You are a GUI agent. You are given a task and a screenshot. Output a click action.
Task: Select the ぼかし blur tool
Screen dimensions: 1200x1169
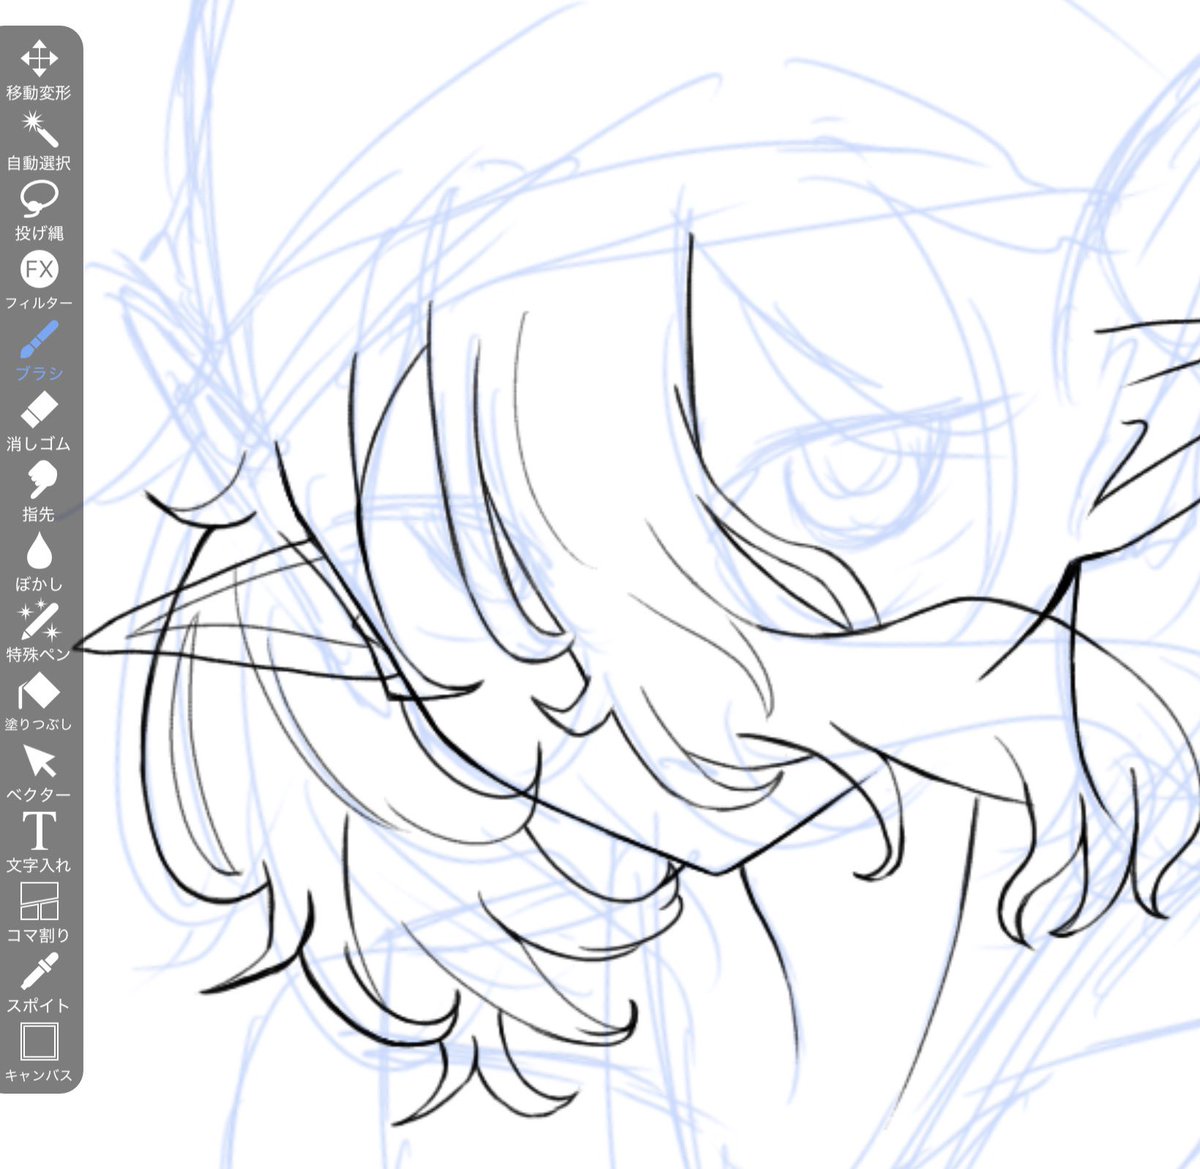[x=39, y=562]
